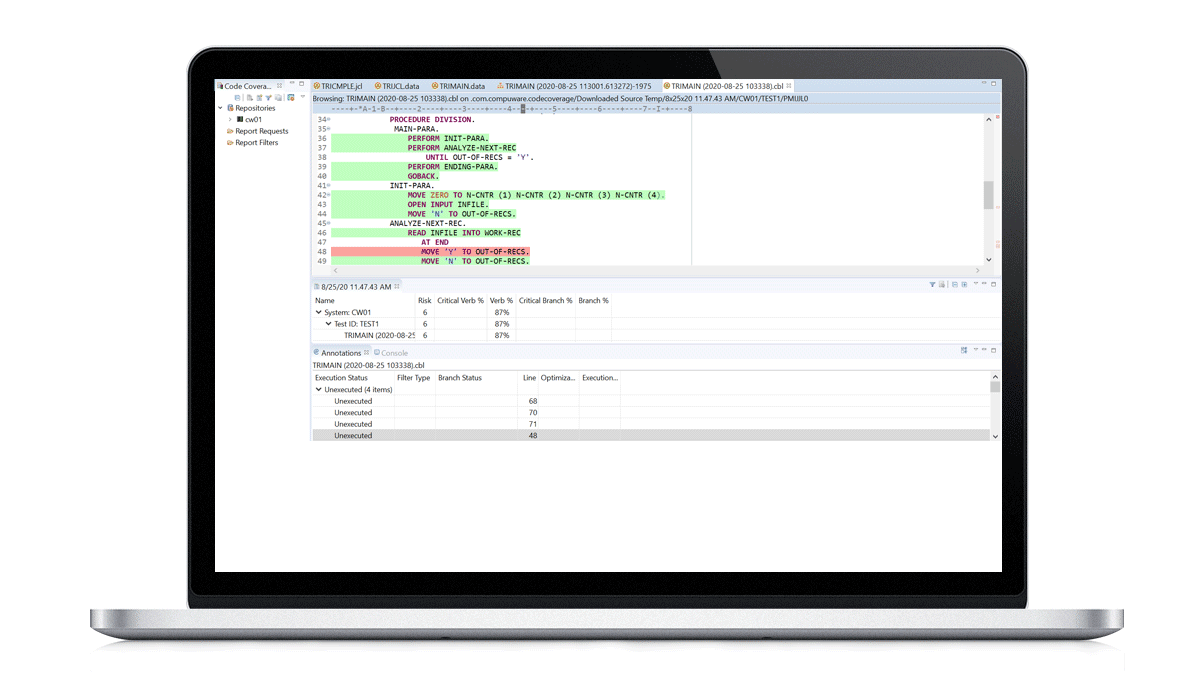Viewport: 1200px width, 690px height.
Task: Collapse the Unexecuted (4 items) group
Action: [x=319, y=390]
